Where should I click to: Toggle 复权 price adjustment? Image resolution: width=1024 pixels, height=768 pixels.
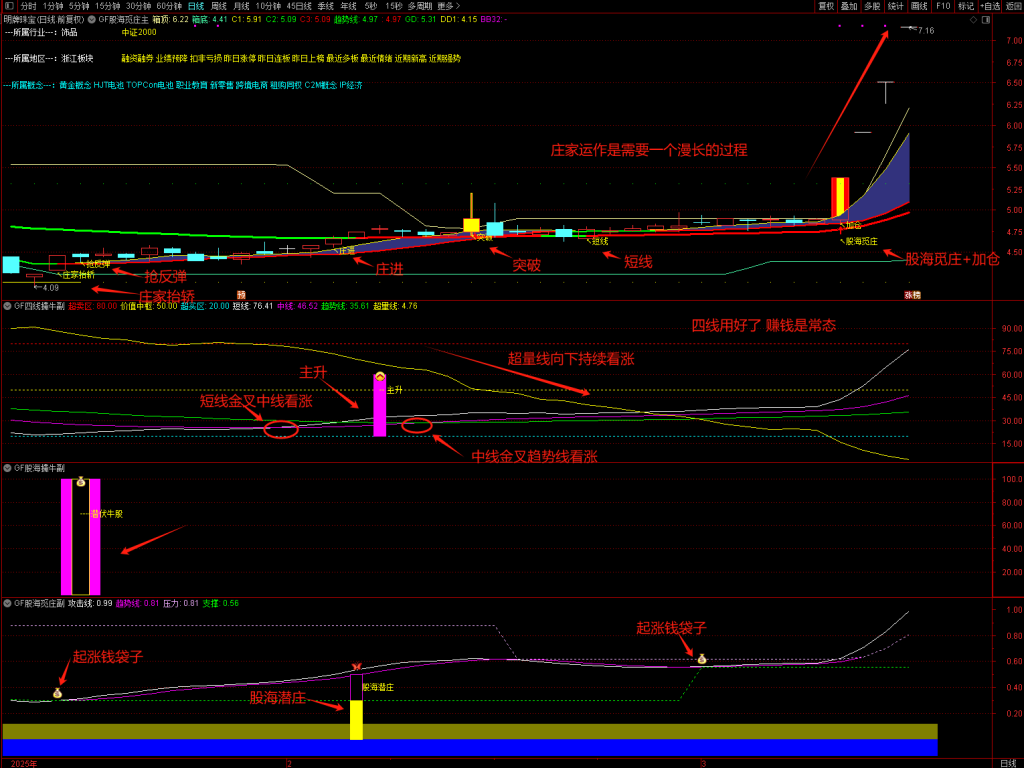click(826, 6)
